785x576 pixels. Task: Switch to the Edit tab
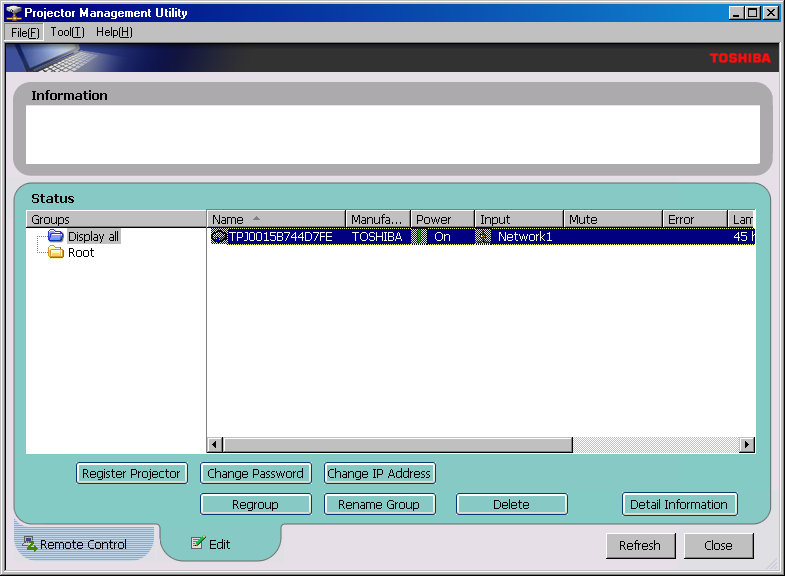[220, 544]
